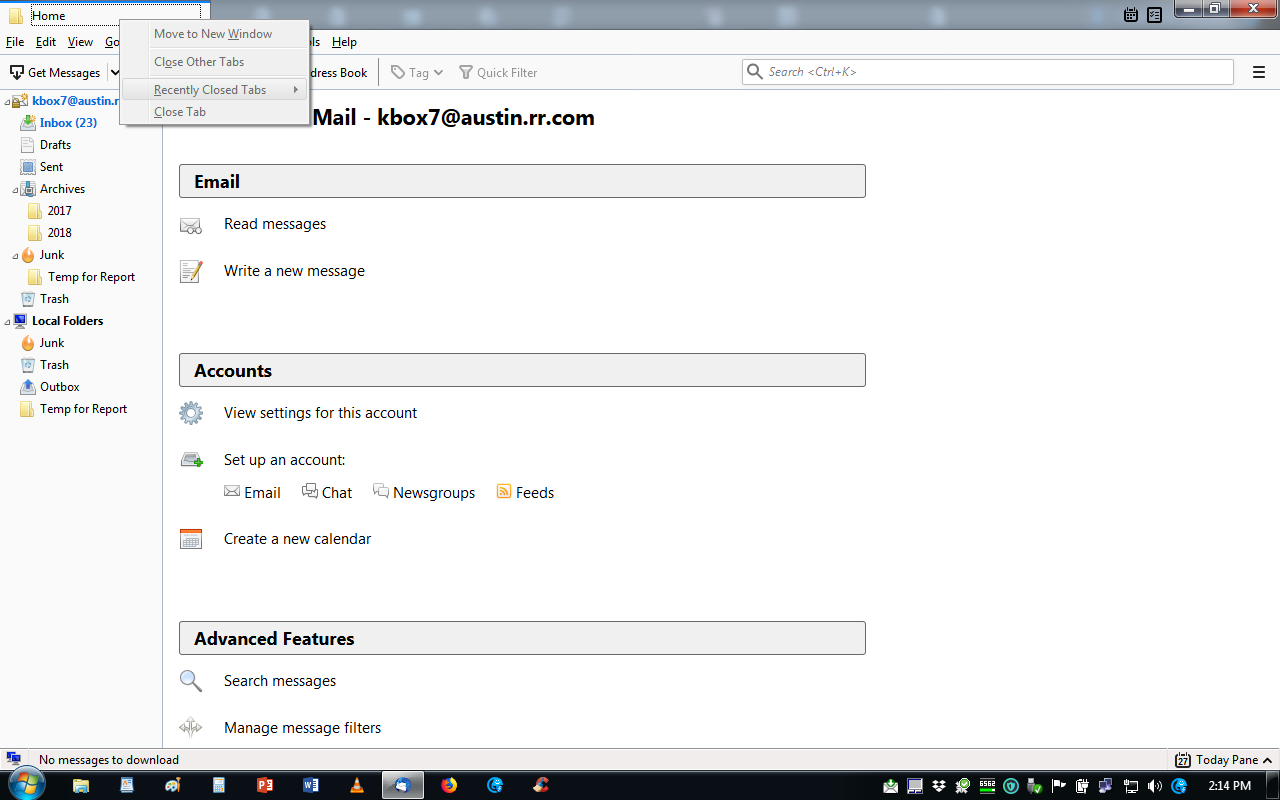The image size is (1280, 800).
Task: Open the Thunderbird hamburger menu
Action: coord(1259,72)
